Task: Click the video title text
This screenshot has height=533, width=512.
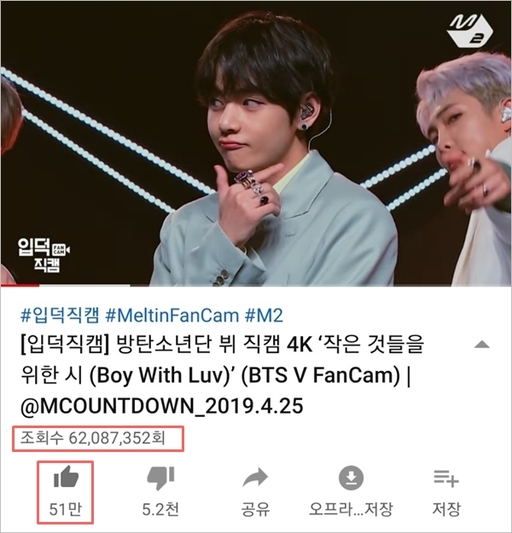Action: click(223, 376)
